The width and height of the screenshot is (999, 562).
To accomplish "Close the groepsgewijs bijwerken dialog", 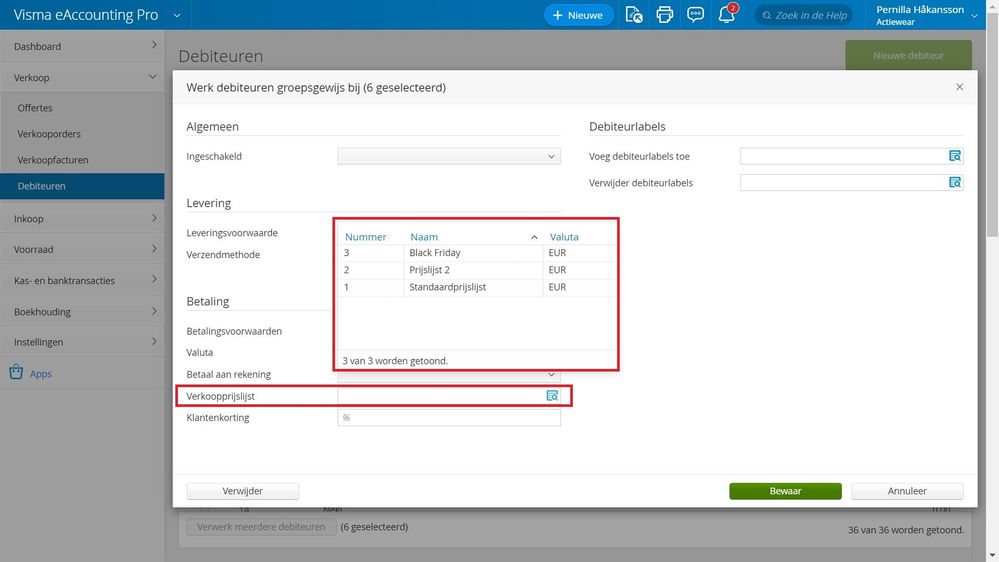I will 959,87.
